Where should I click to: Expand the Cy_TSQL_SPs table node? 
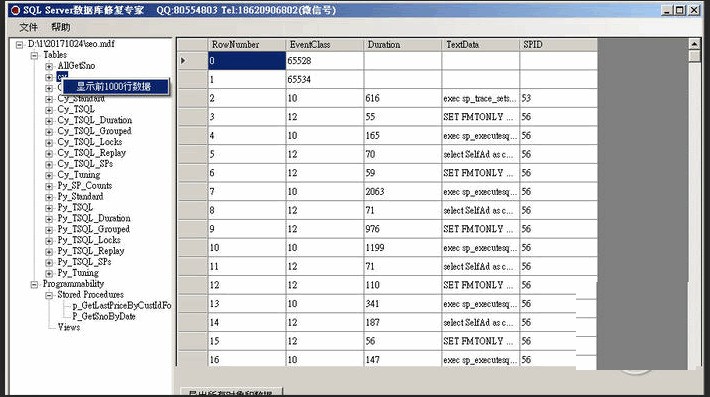[49, 164]
